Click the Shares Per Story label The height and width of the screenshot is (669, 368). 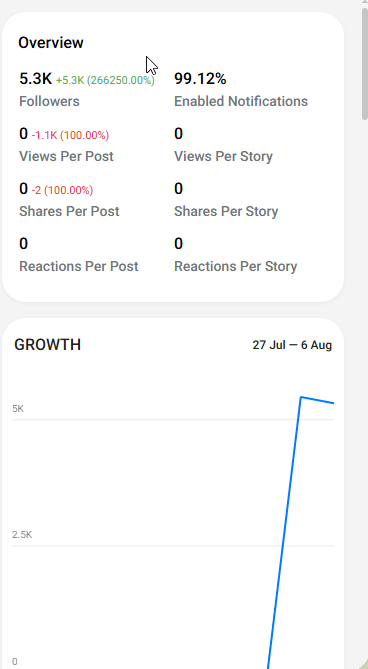226,212
